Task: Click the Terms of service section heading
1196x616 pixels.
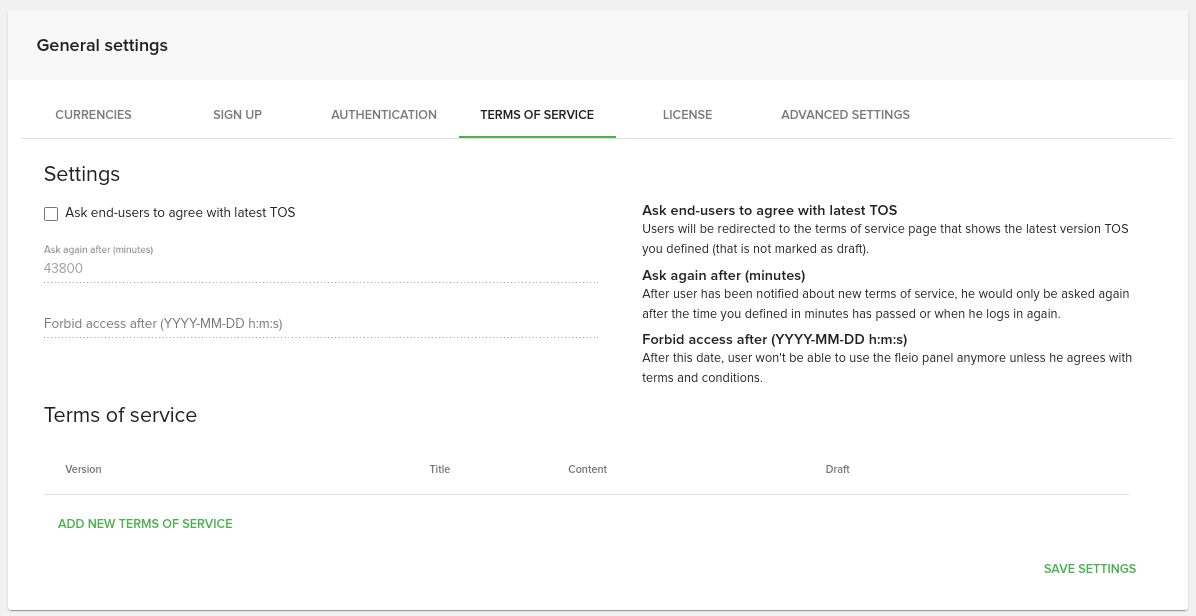Action: 120,415
